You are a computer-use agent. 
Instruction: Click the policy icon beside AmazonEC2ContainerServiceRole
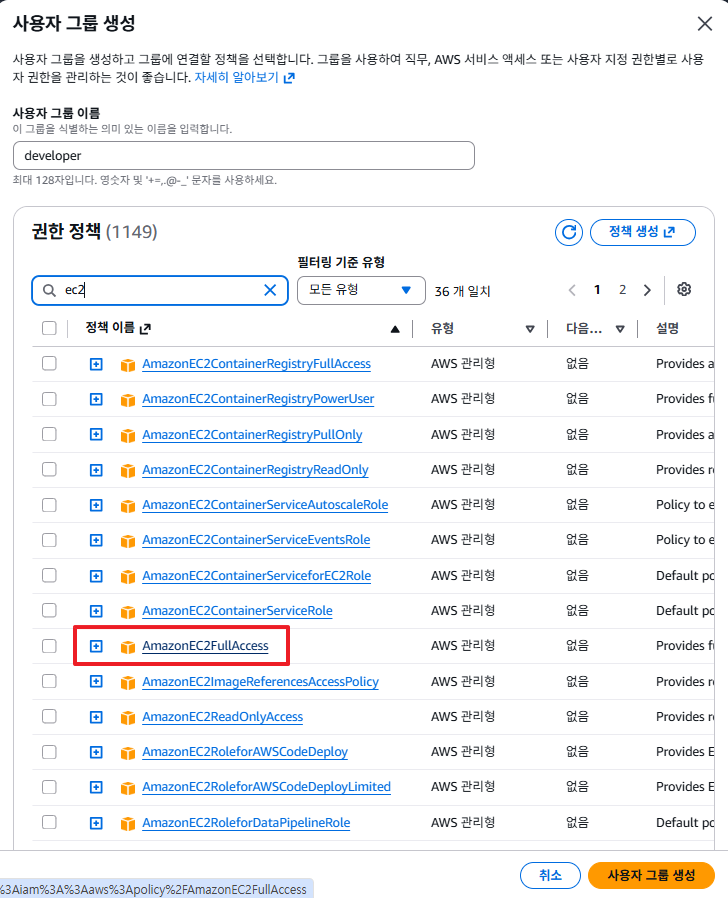point(128,612)
